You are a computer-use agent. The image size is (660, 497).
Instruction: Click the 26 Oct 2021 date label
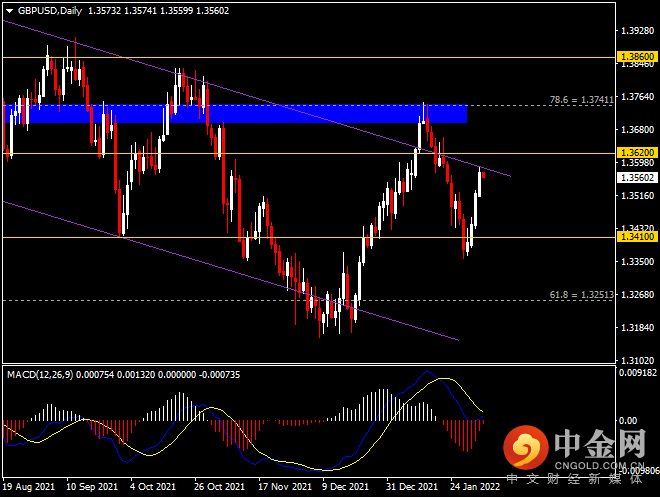(x=219, y=487)
